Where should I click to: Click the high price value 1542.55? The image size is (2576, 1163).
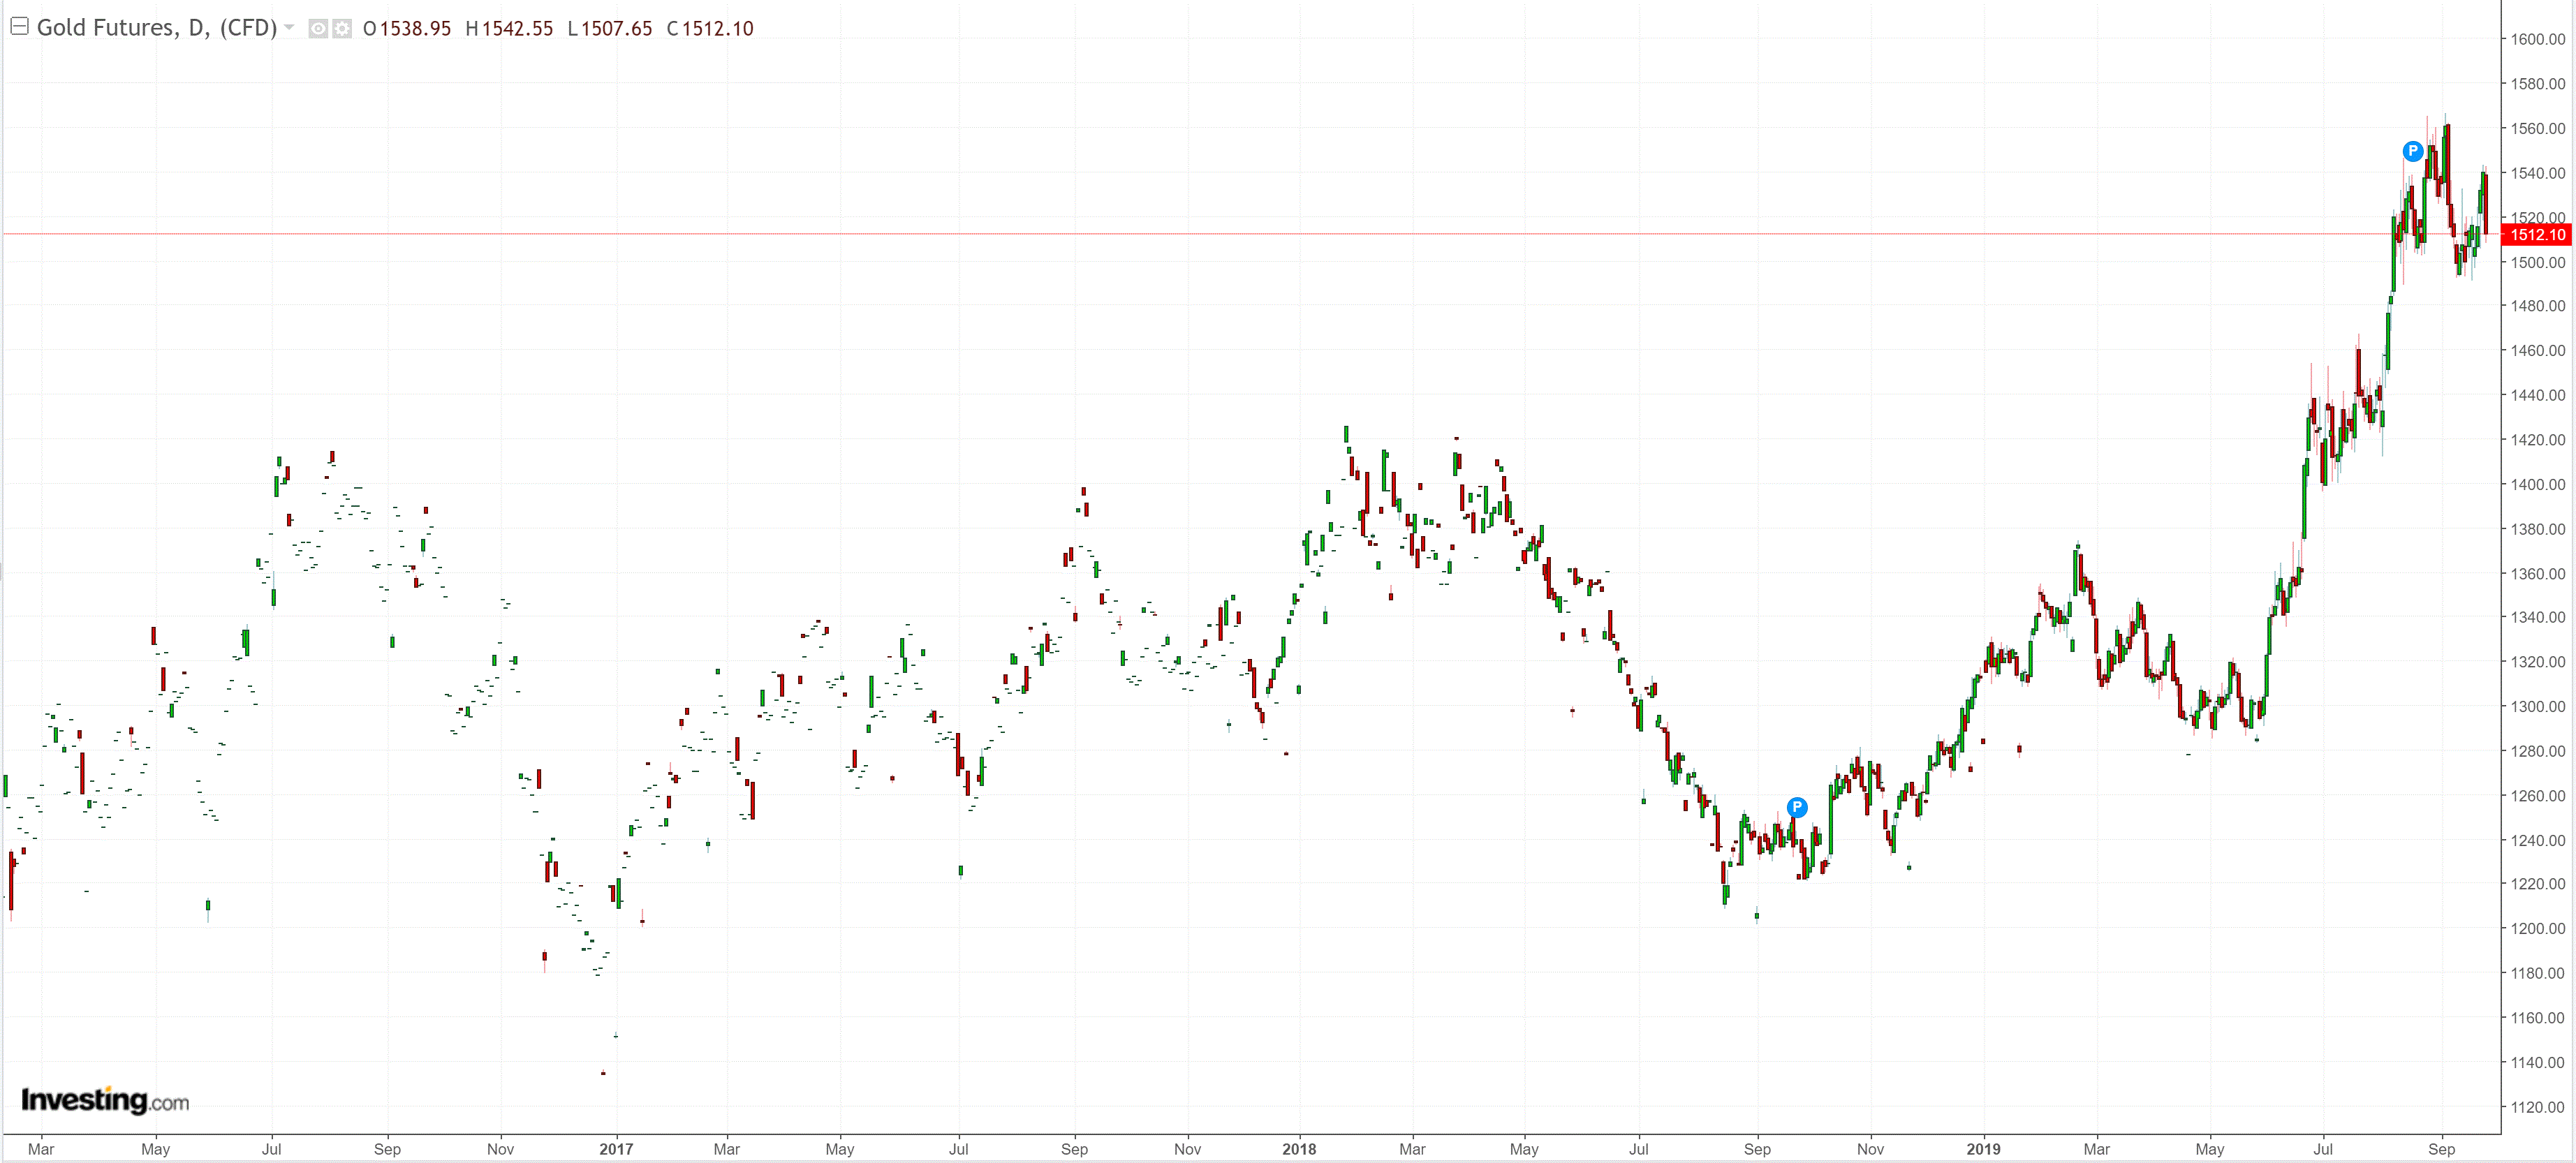tap(517, 29)
